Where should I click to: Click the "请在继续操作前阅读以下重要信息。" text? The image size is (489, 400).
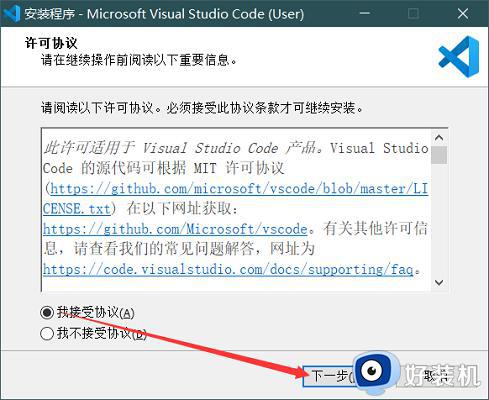tap(139, 60)
